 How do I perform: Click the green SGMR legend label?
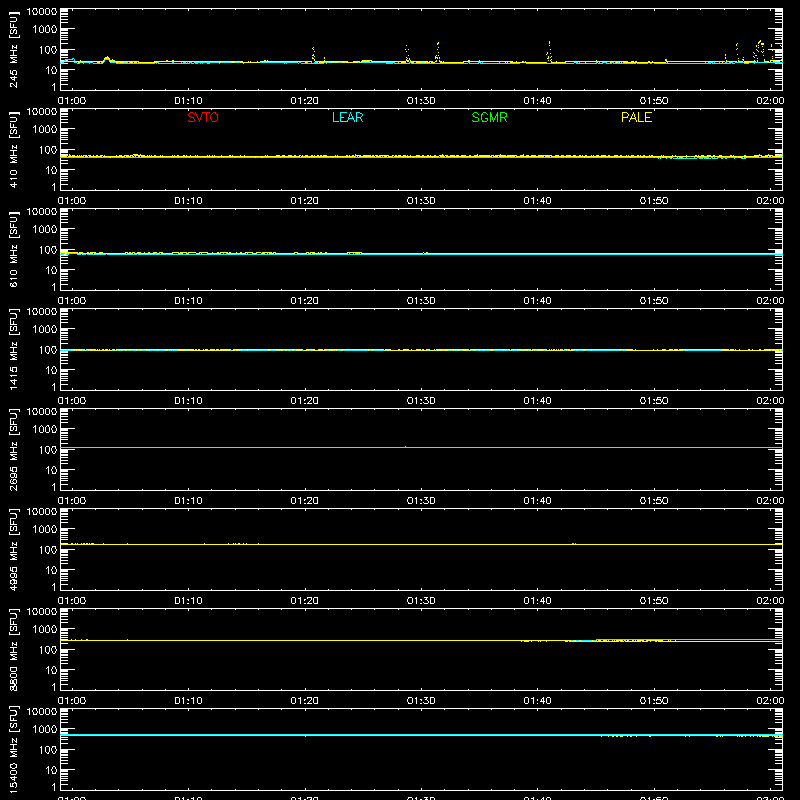click(x=489, y=117)
